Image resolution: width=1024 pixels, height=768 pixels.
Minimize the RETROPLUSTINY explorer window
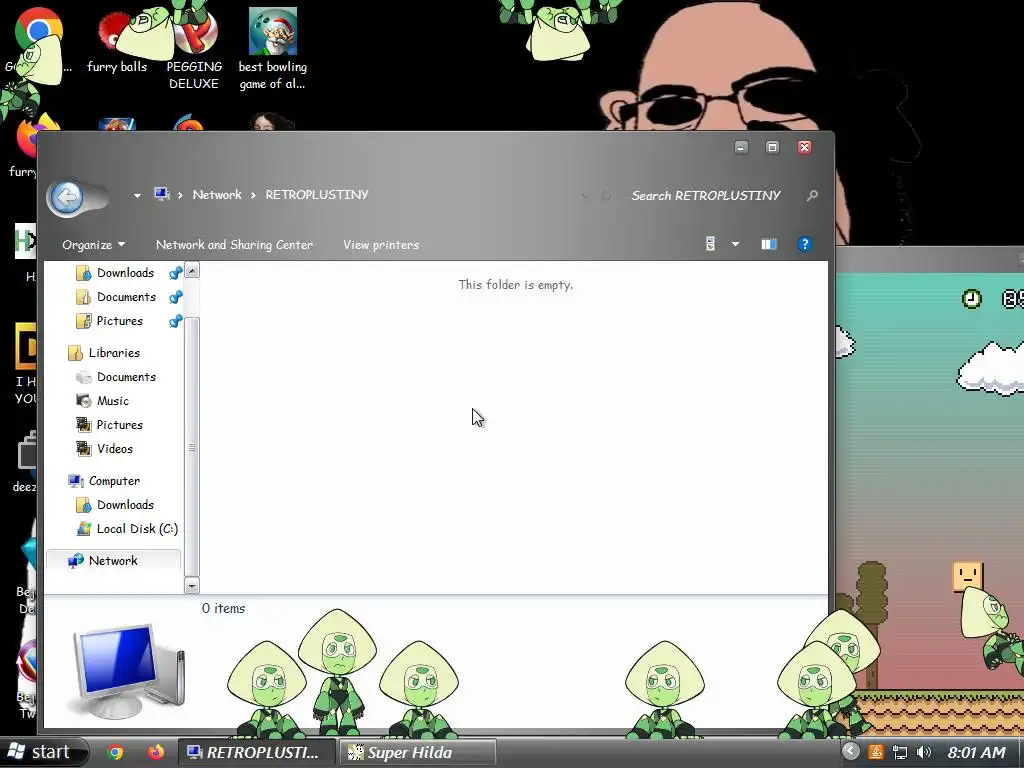(x=741, y=147)
